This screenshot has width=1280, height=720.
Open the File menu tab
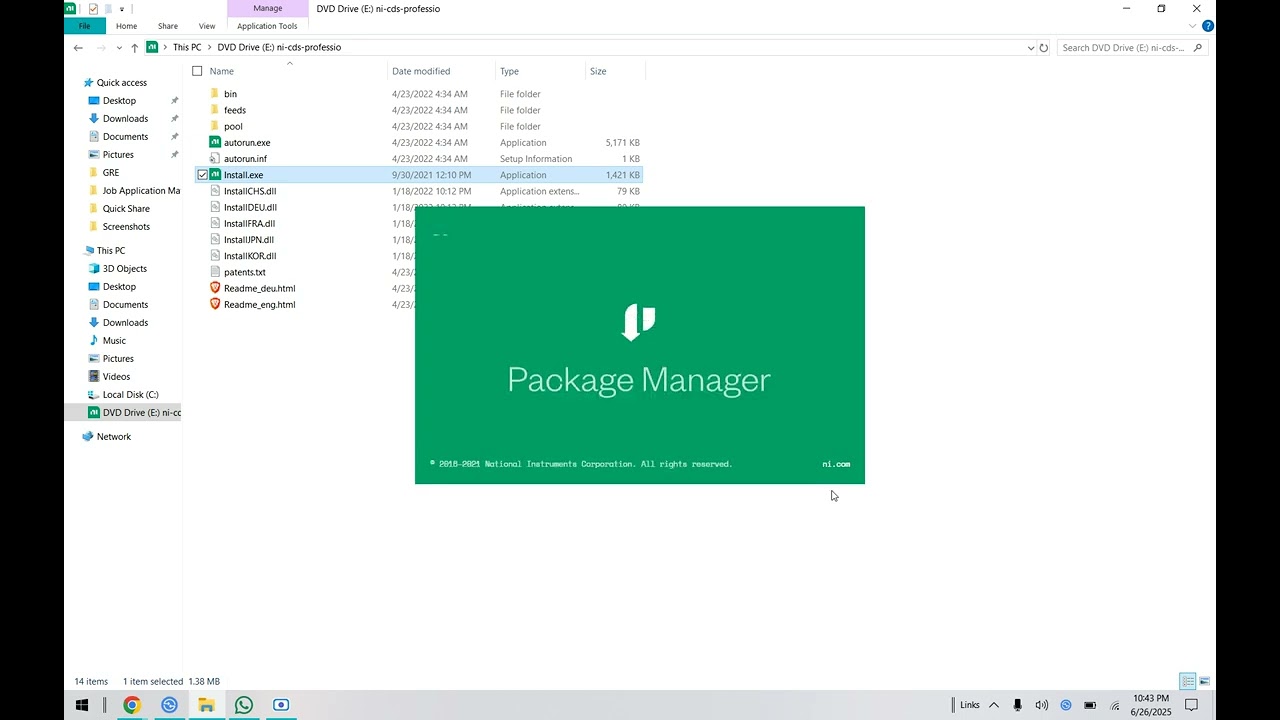pyautogui.click(x=85, y=26)
